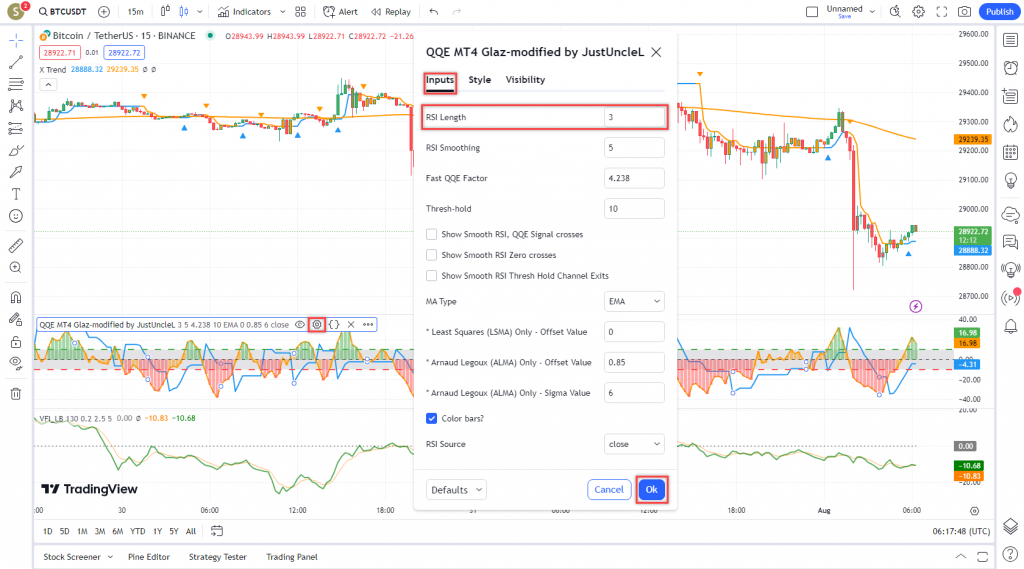The width and height of the screenshot is (1024, 569).
Task: Expand the Stock Screener dropdown
Action: coord(110,557)
